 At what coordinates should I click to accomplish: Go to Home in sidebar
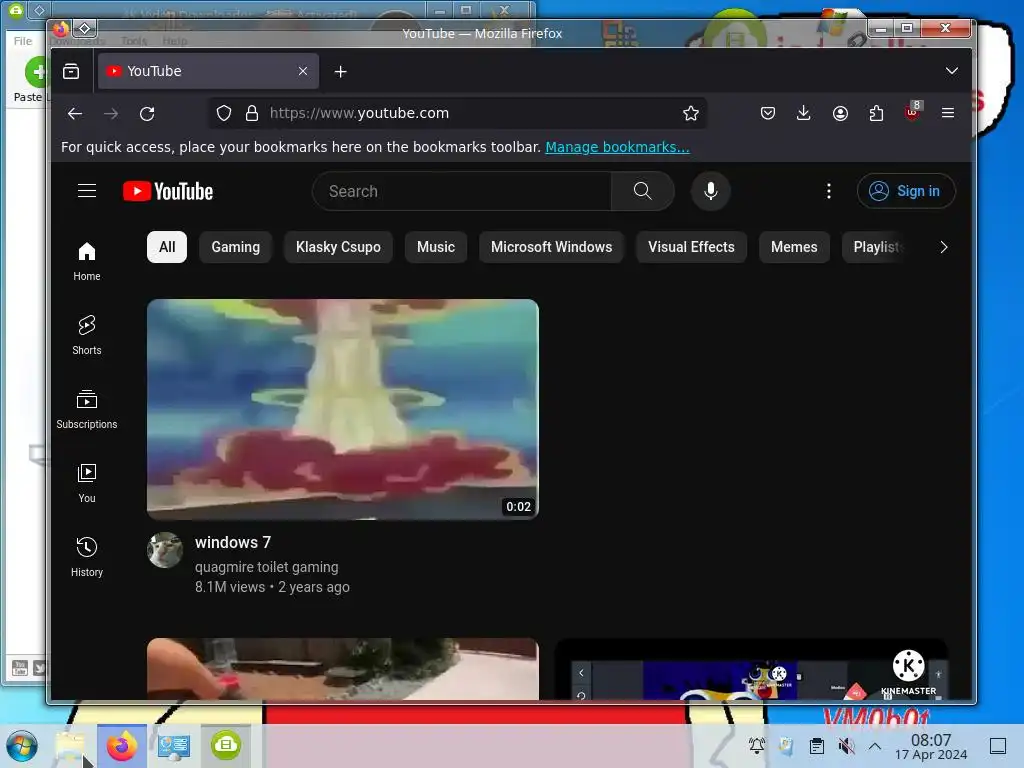pos(87,261)
